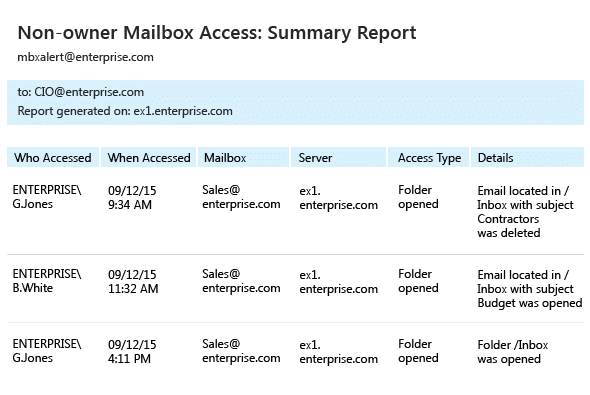Select the report title heading text

[217, 33]
